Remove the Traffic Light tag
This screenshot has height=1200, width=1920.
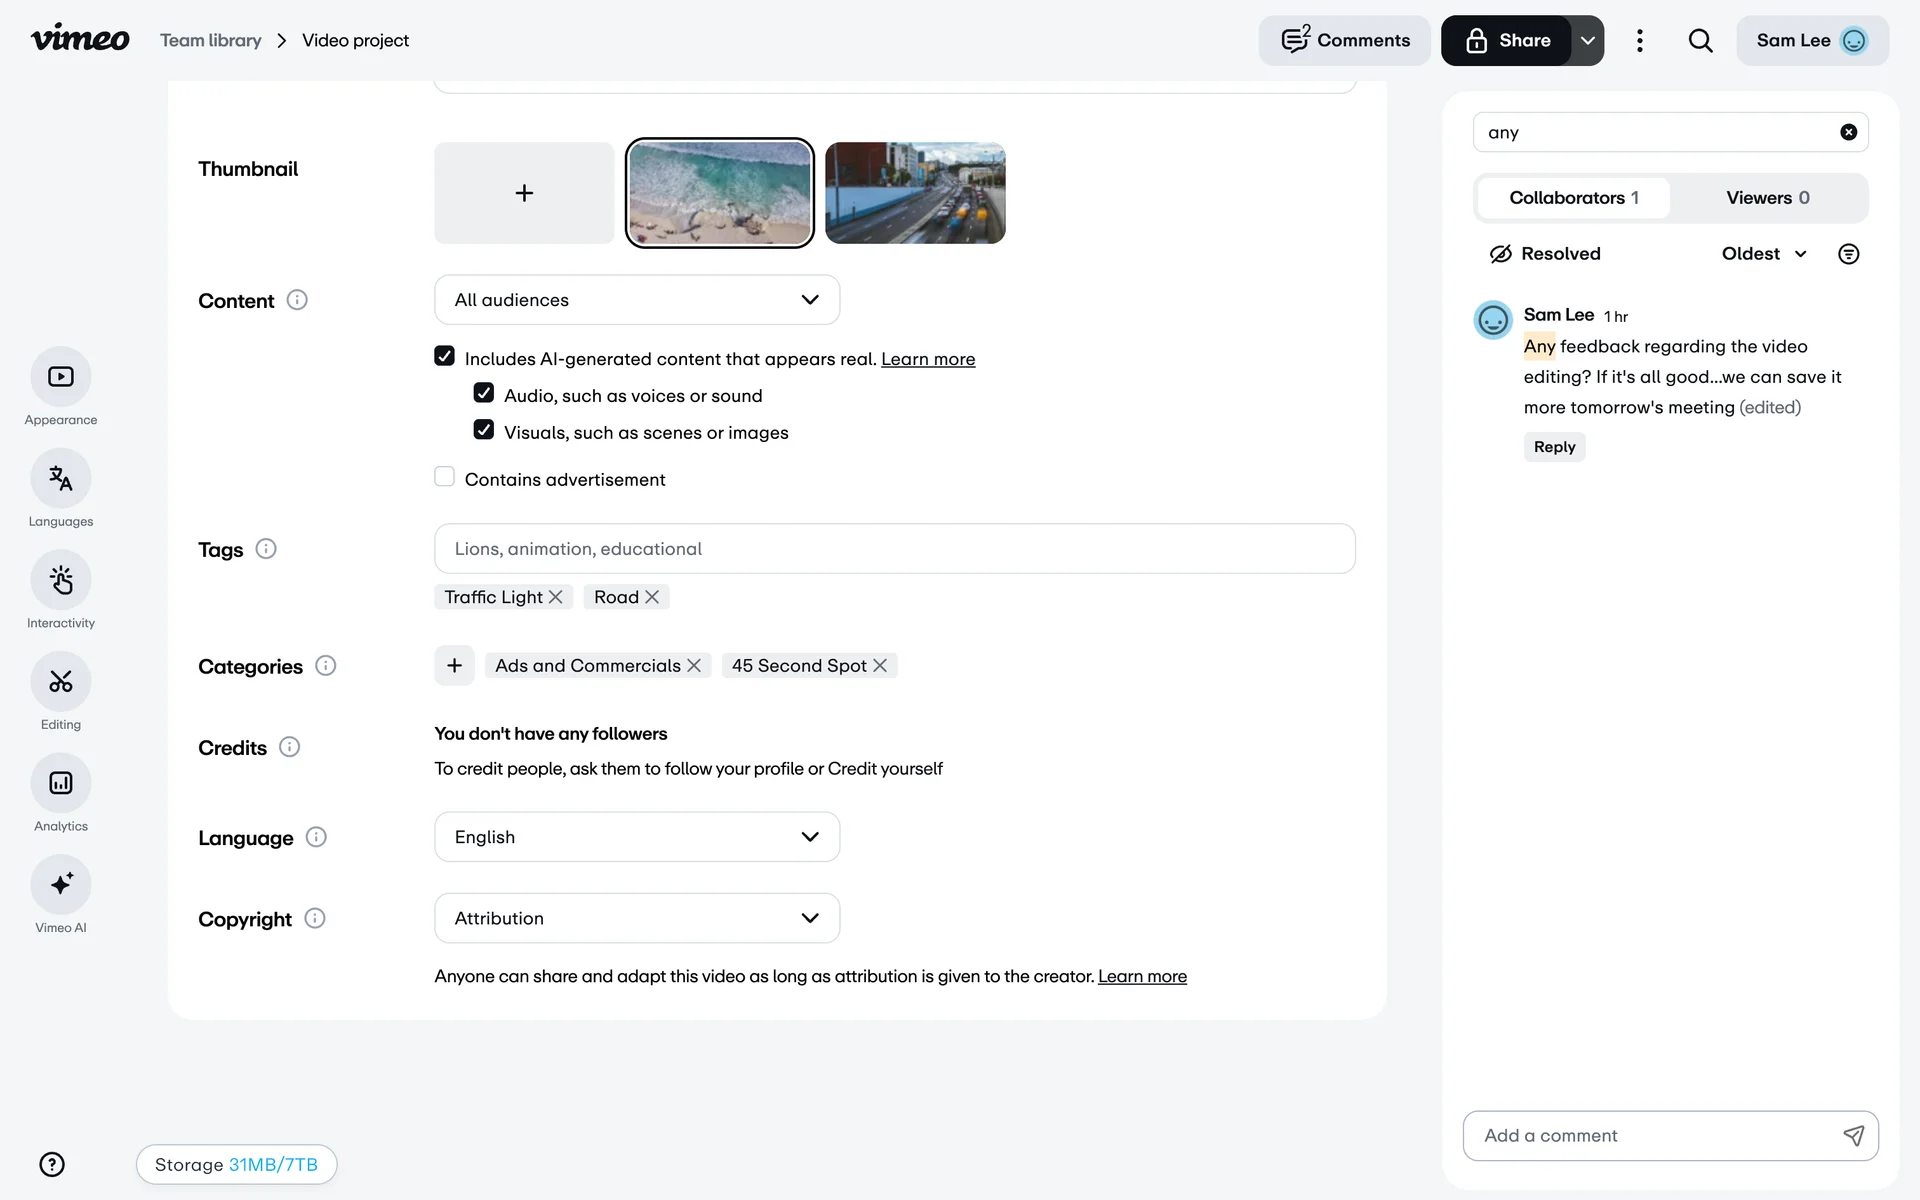(556, 597)
